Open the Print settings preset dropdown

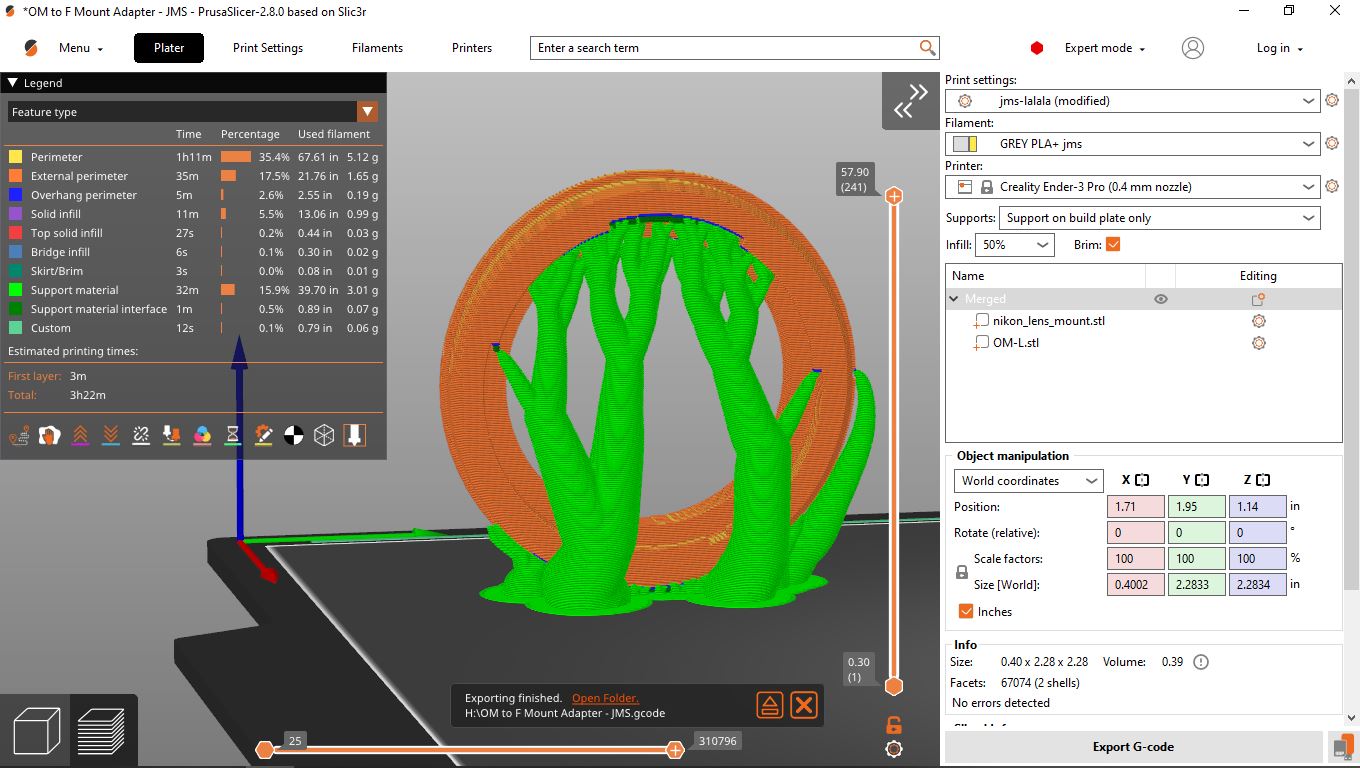pyautogui.click(x=1133, y=101)
